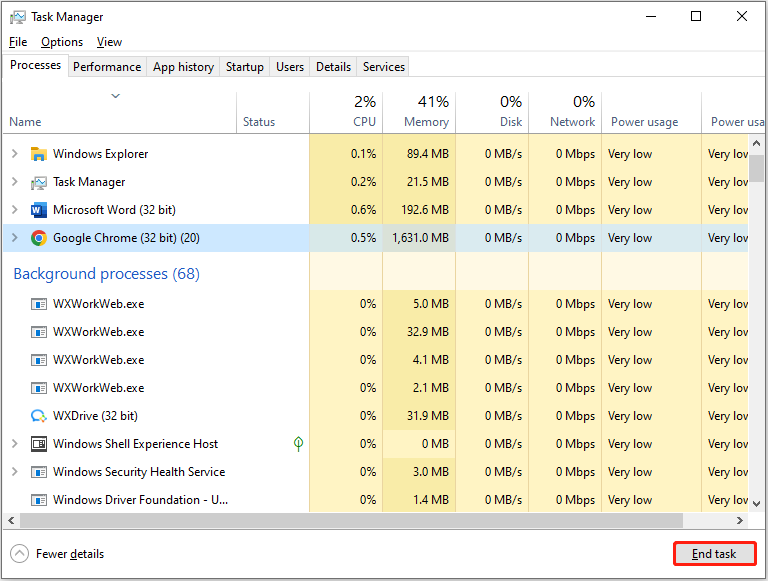Click the horizontal scrollbar right arrow
Screen dimensions: 768x581
point(740,521)
